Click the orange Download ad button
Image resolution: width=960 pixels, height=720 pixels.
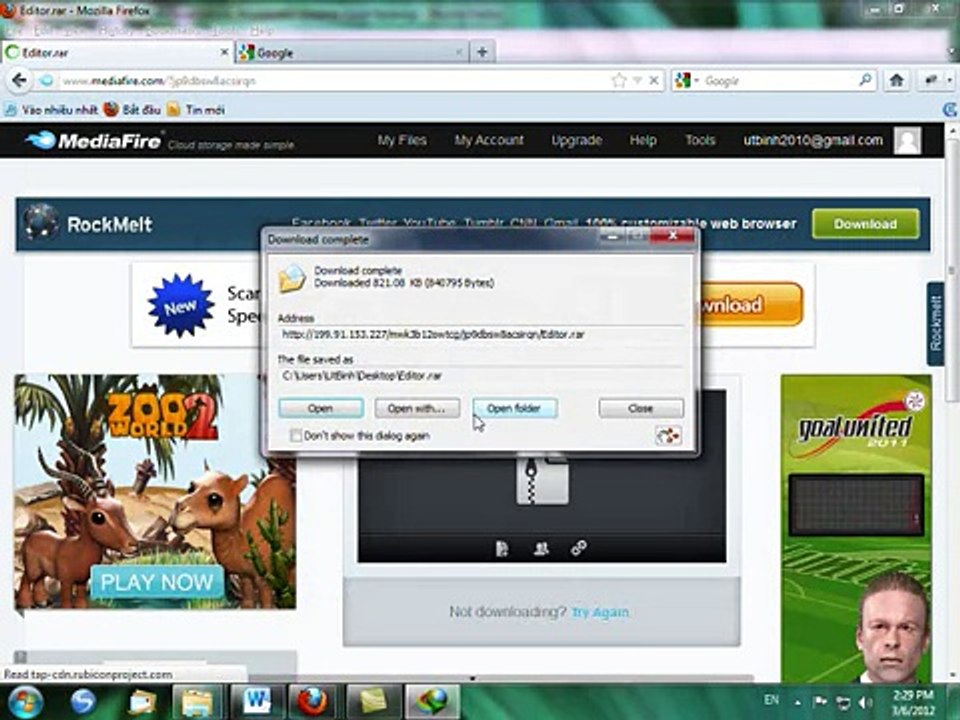click(x=750, y=304)
